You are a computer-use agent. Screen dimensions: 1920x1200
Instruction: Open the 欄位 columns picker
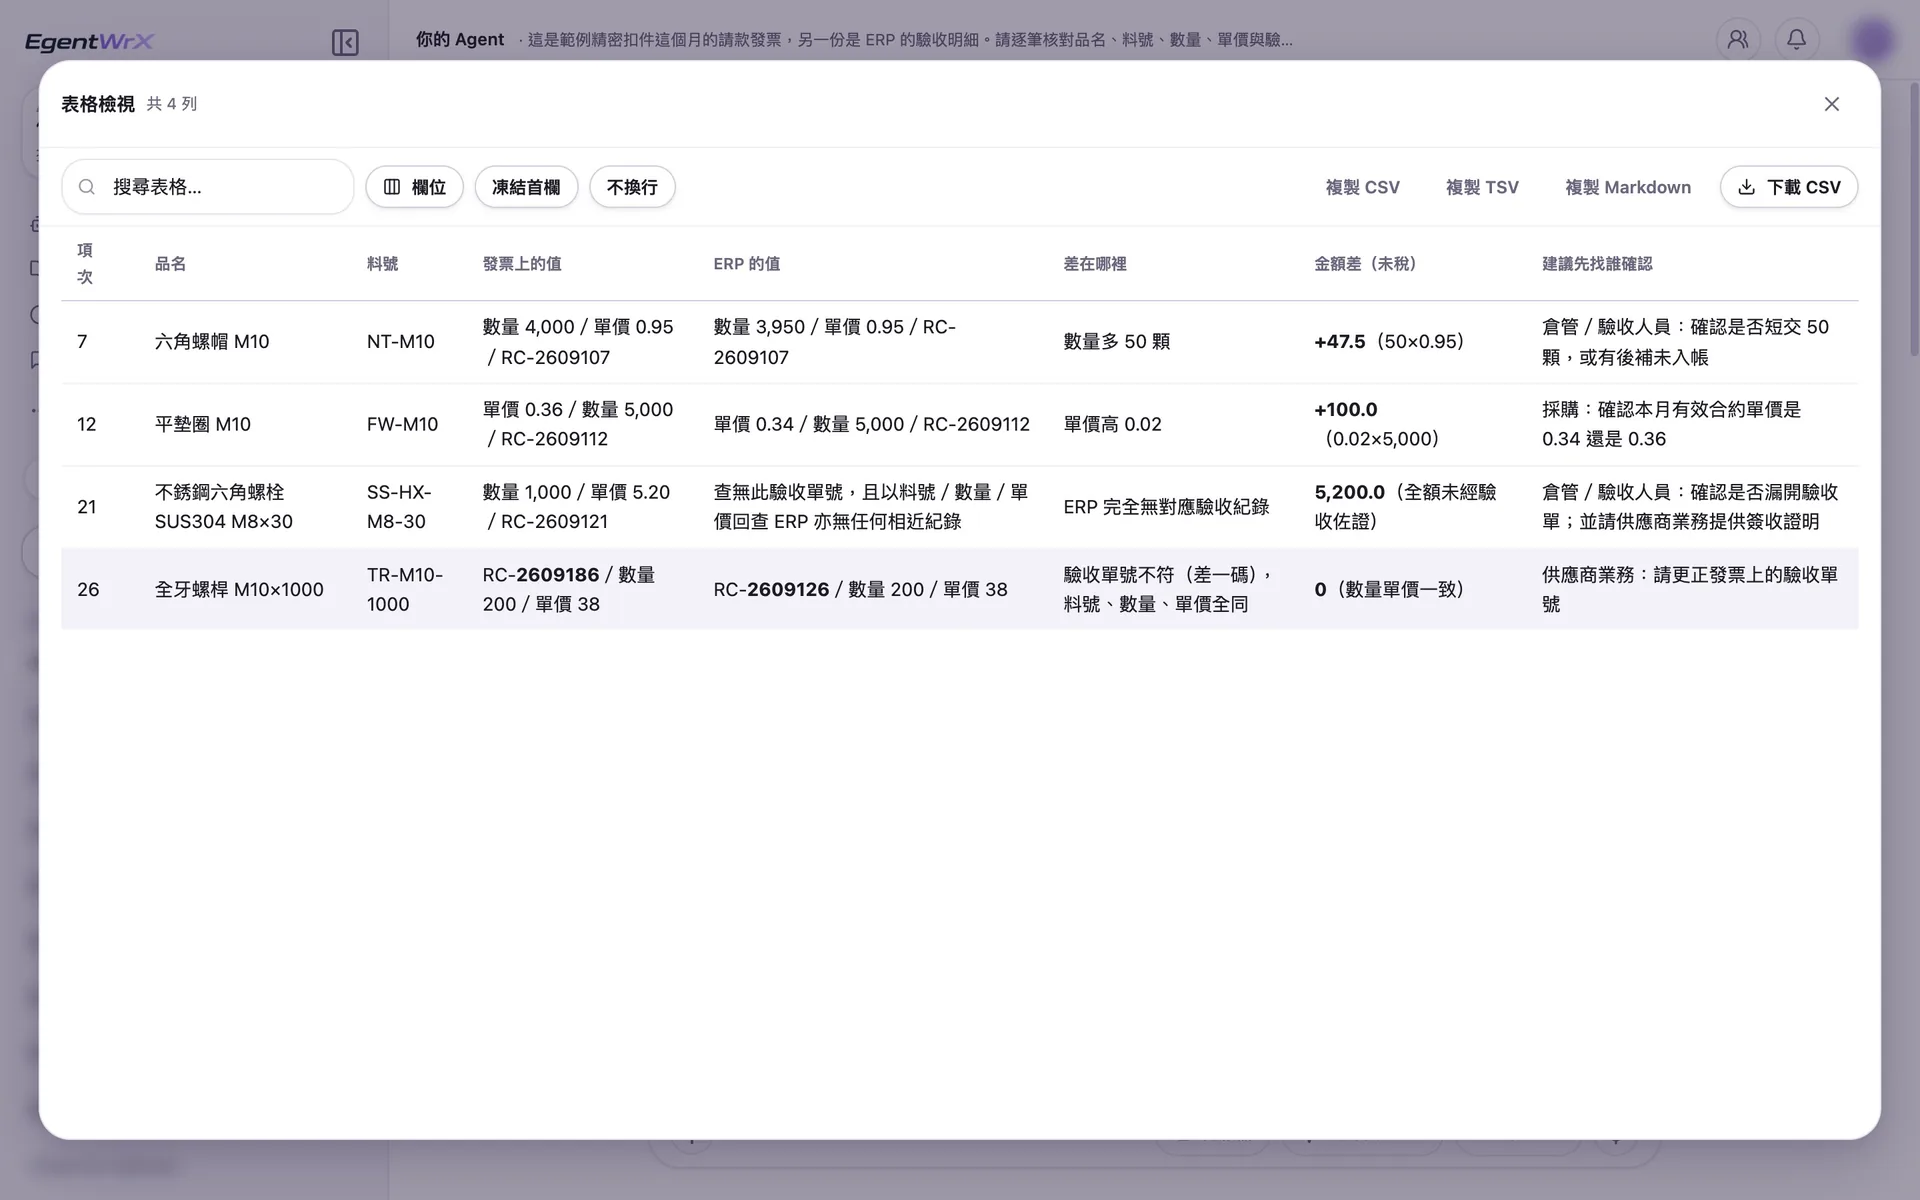point(414,187)
